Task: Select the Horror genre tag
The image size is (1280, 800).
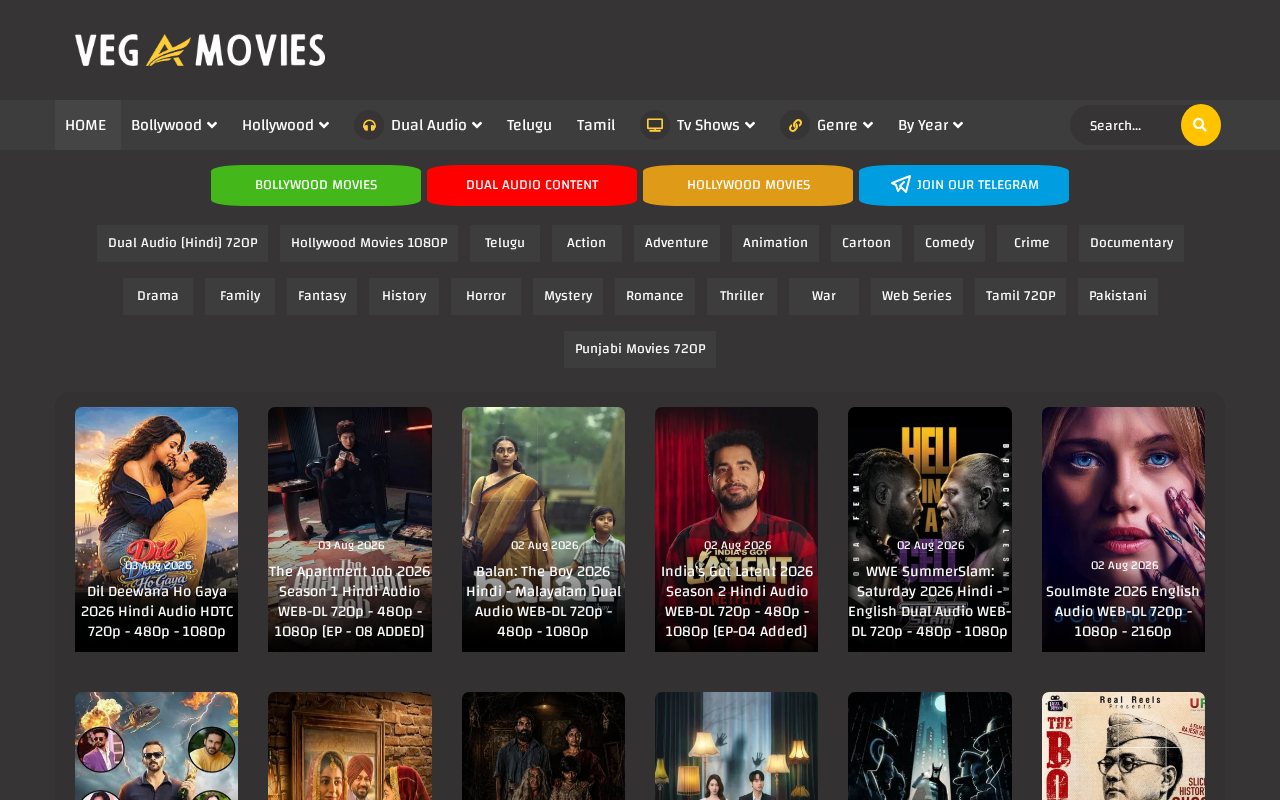Action: coord(486,296)
